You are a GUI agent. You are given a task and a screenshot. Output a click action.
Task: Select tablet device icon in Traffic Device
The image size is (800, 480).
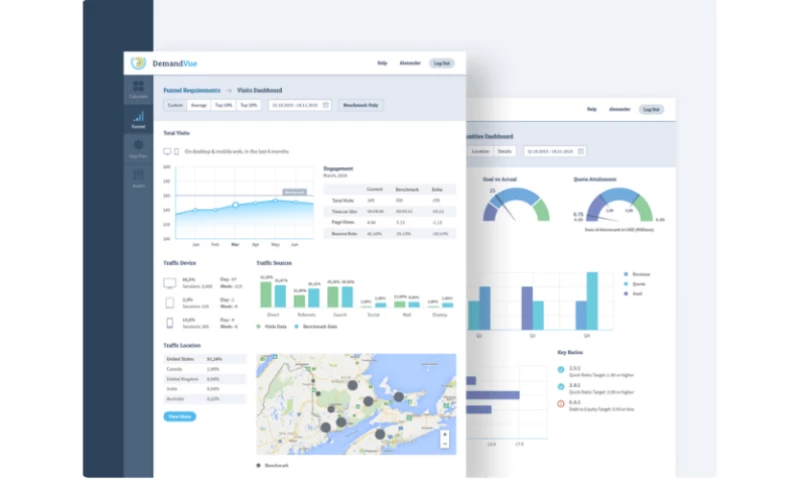(170, 302)
